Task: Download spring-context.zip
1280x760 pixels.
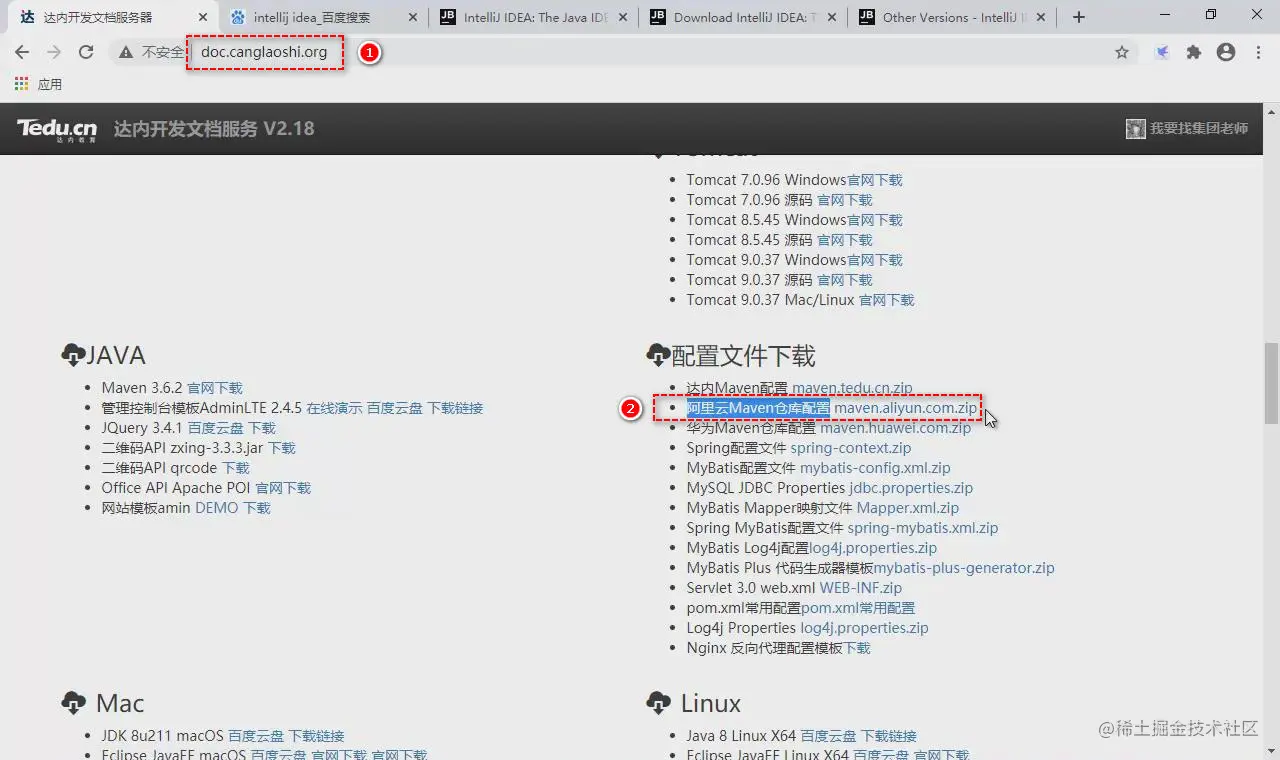Action: coord(850,448)
